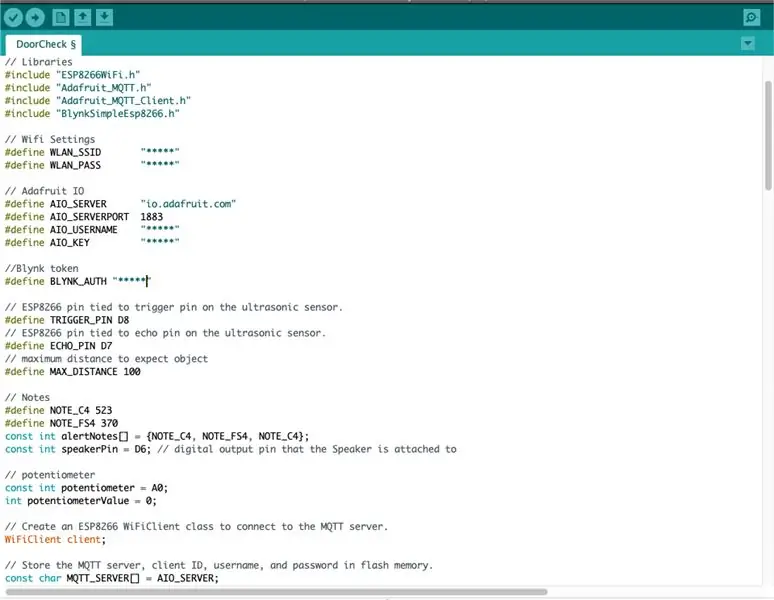774x600 pixels.
Task: Click the echo pin ultrasonic sensor comment
Action: (x=165, y=333)
